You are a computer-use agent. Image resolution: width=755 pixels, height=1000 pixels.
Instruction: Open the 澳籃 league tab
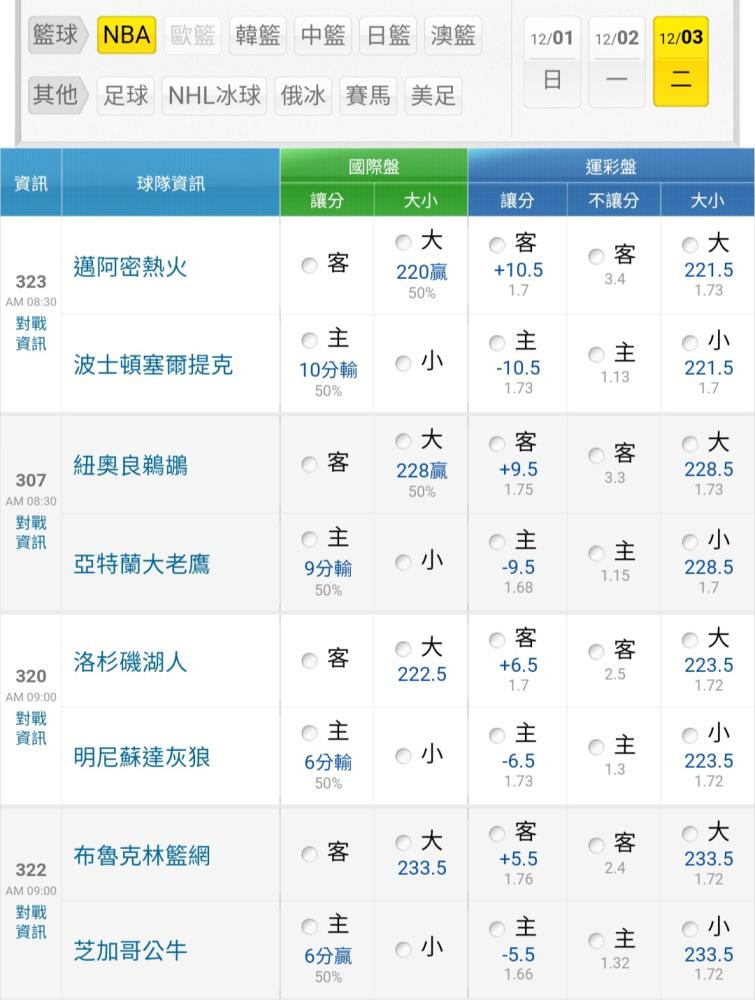[453, 35]
